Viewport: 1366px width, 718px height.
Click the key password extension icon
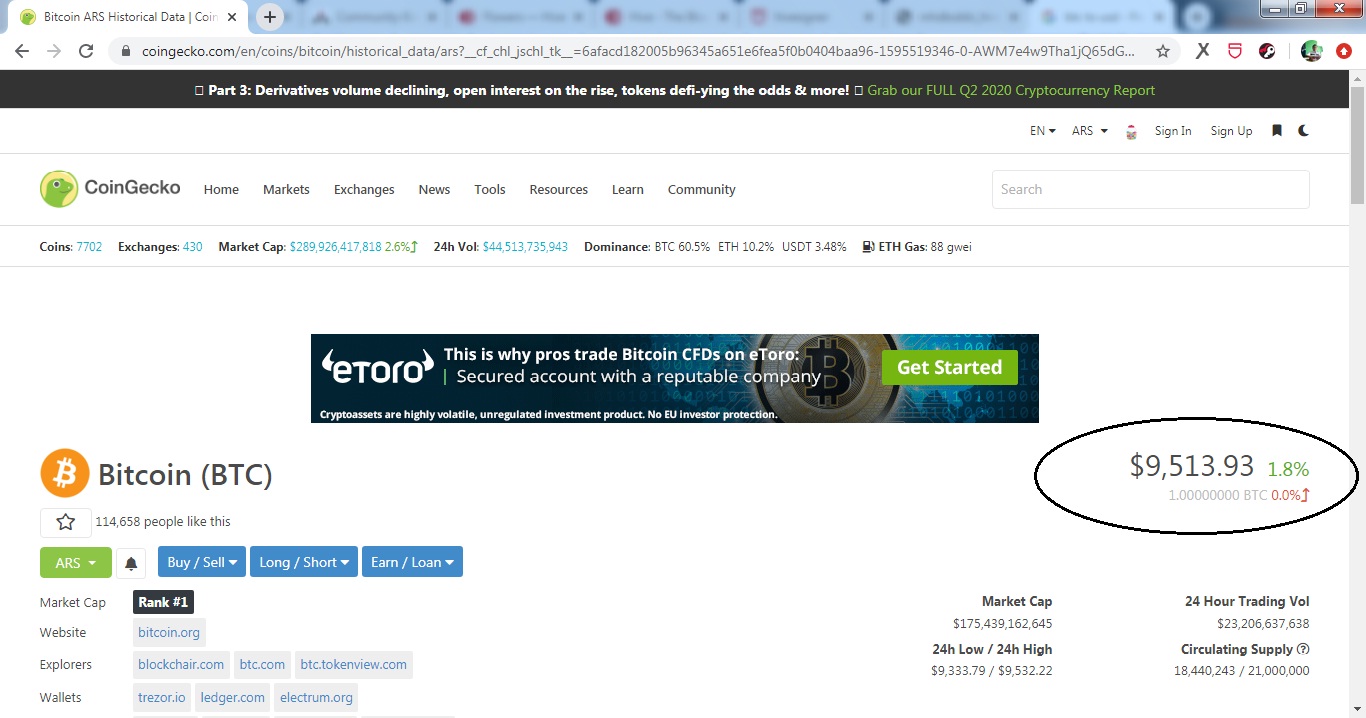click(1267, 51)
